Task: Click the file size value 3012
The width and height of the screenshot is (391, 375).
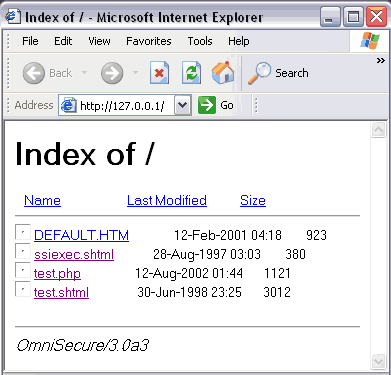Action: 277,292
